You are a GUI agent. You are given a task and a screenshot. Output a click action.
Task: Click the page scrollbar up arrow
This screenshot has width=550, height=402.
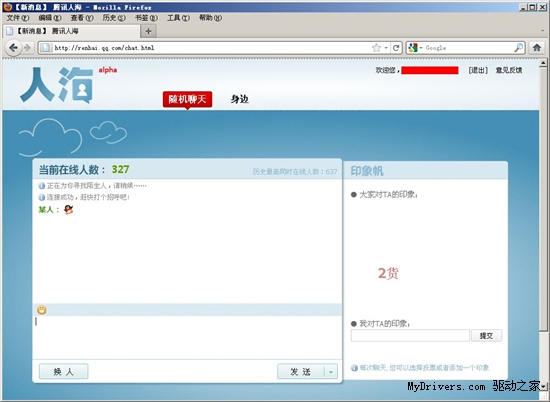pos(543,63)
